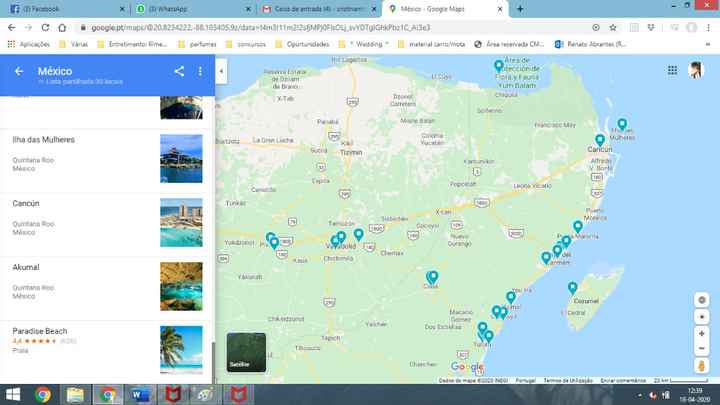Open File Explorer from taskbar

point(75,395)
